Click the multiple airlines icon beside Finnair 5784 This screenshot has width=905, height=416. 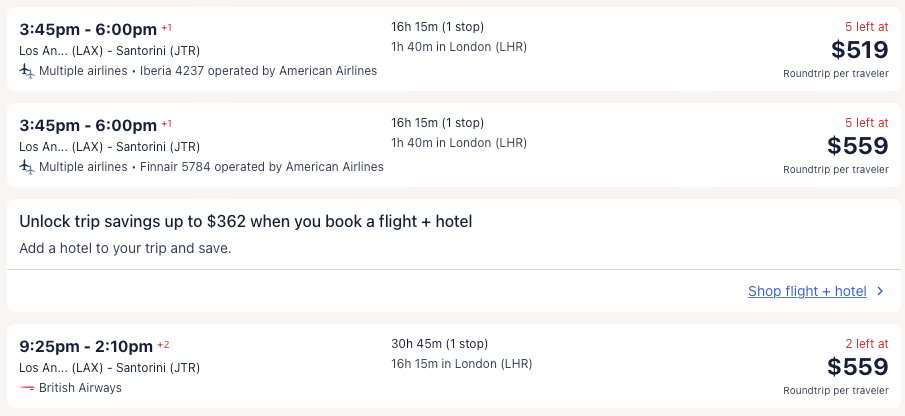click(27, 167)
